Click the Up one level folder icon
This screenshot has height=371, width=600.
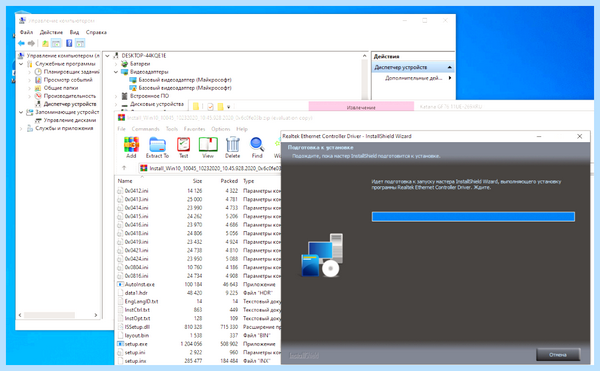(x=45, y=43)
